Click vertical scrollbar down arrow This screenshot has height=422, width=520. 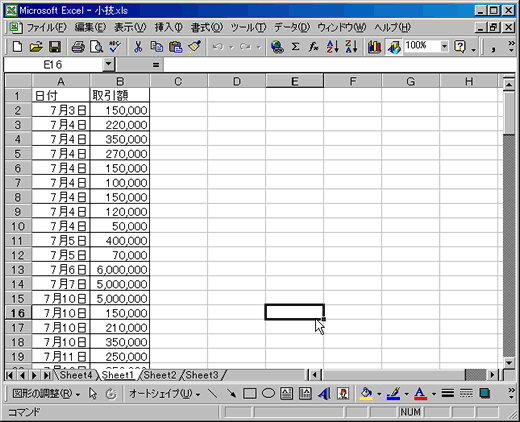(509, 363)
